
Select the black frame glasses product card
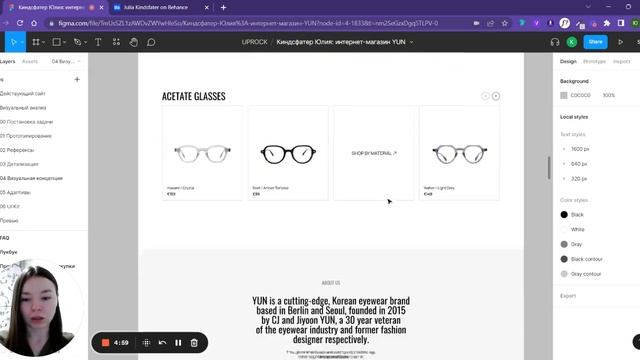point(288,153)
